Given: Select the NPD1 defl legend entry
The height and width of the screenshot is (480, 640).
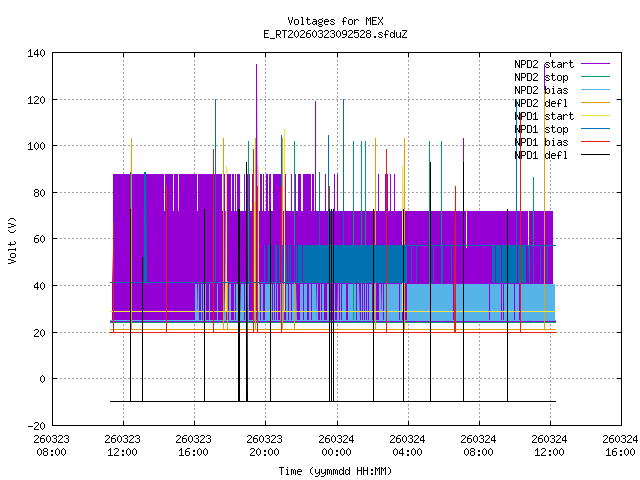Looking at the screenshot, I should [x=540, y=154].
